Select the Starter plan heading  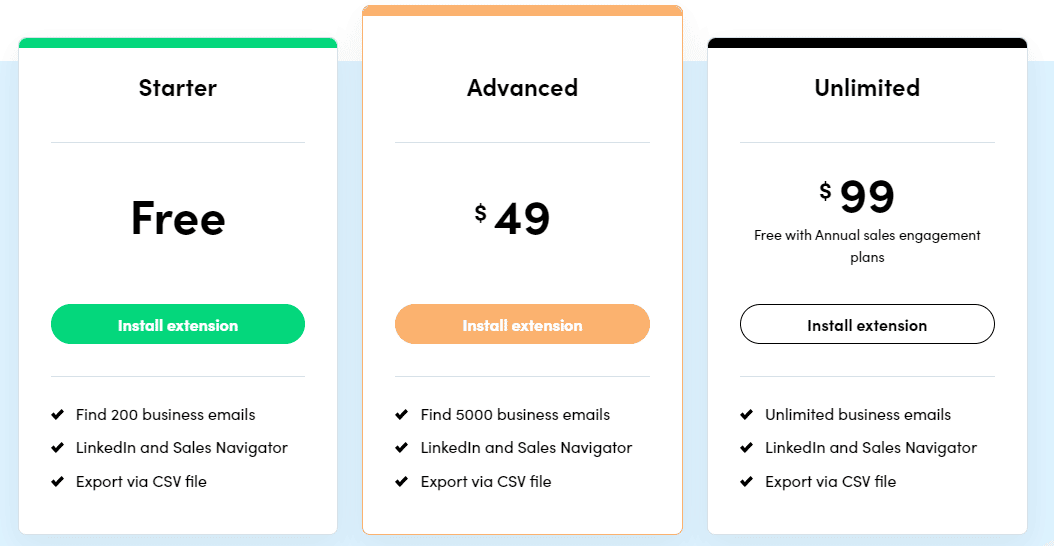pyautogui.click(x=177, y=87)
